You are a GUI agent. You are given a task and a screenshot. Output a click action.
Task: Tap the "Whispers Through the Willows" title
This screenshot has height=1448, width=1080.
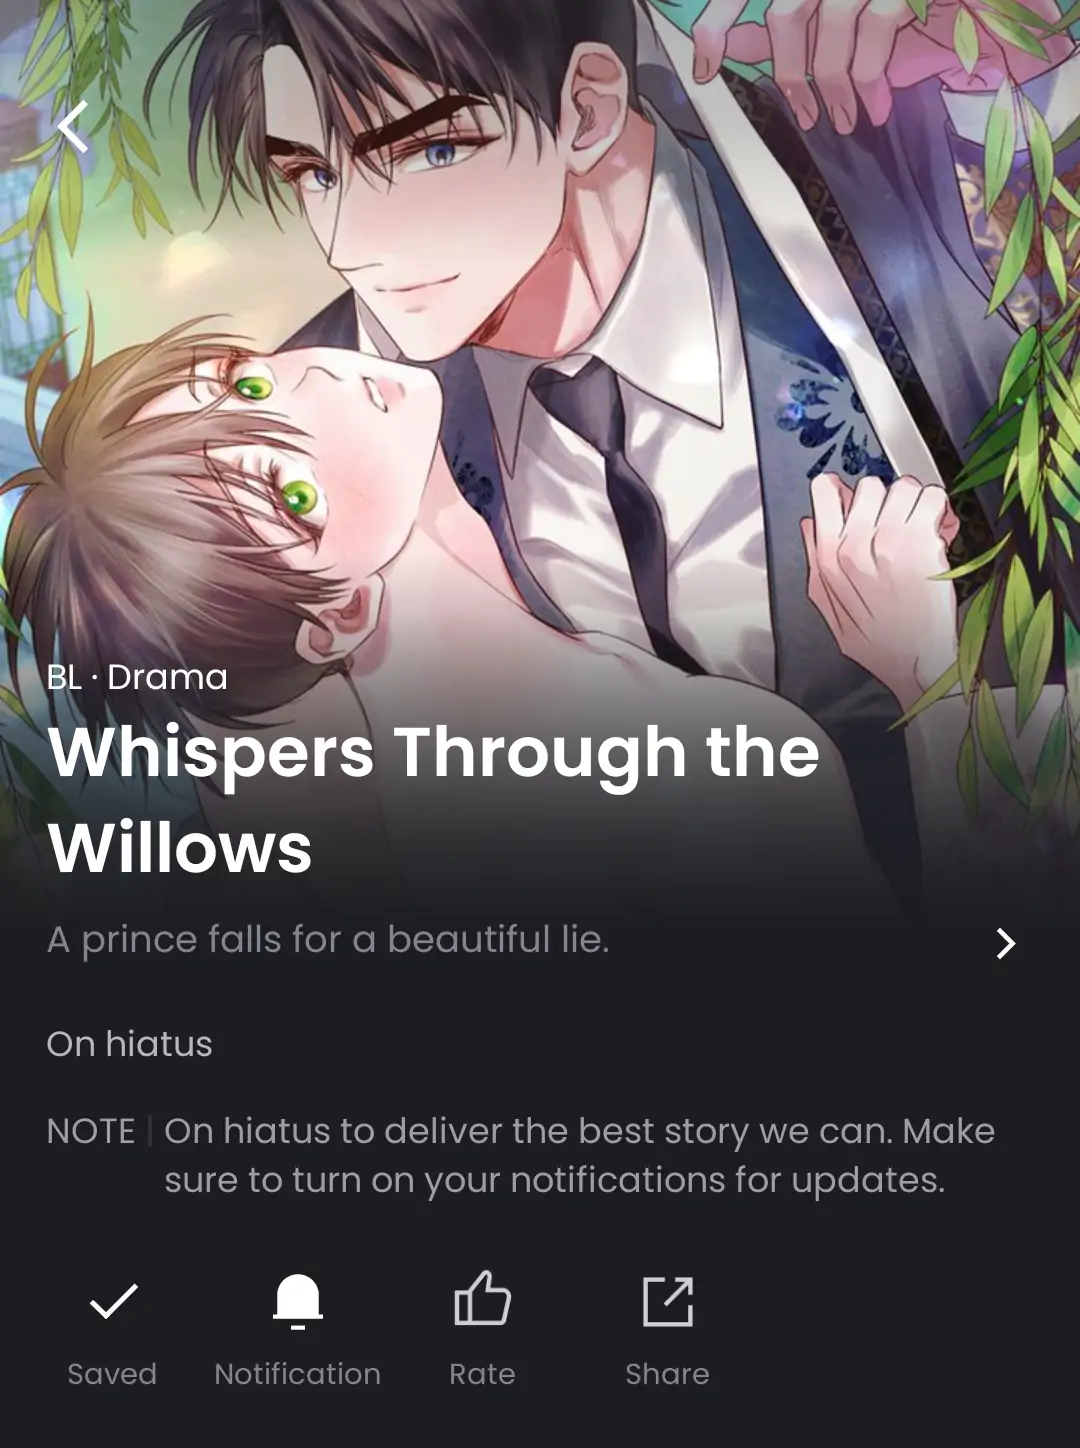(x=433, y=799)
